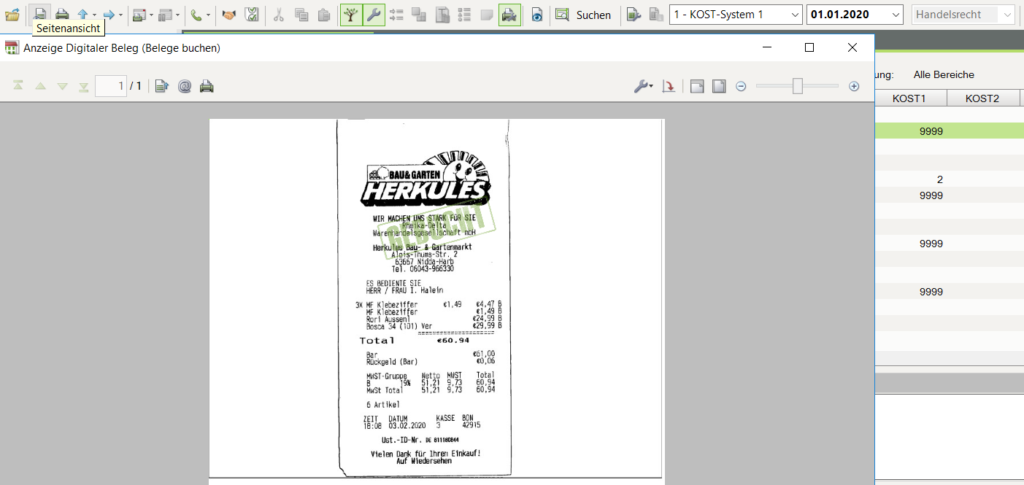The width and height of the screenshot is (1024, 485).
Task: Zoom out with the minus magnifier button
Action: [741, 86]
